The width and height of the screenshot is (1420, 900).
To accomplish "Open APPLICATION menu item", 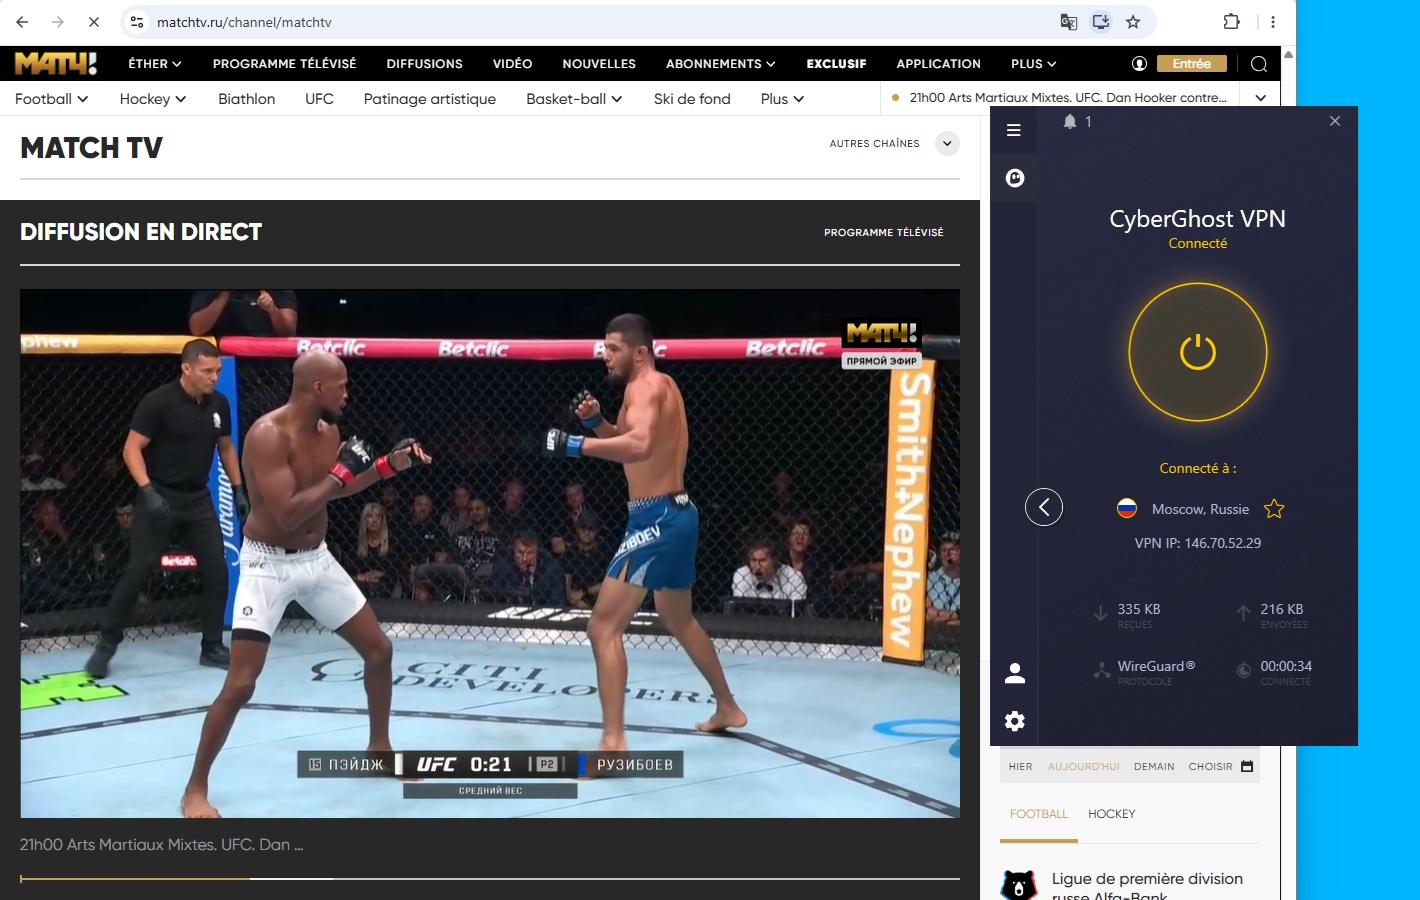I will 938,63.
